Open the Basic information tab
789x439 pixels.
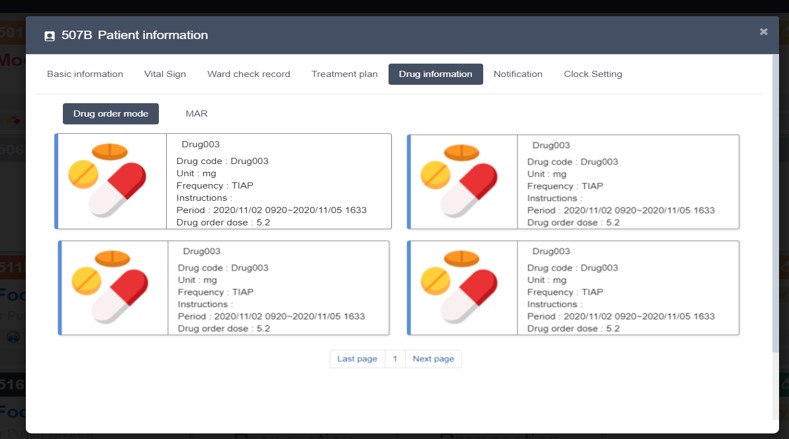[x=85, y=74]
